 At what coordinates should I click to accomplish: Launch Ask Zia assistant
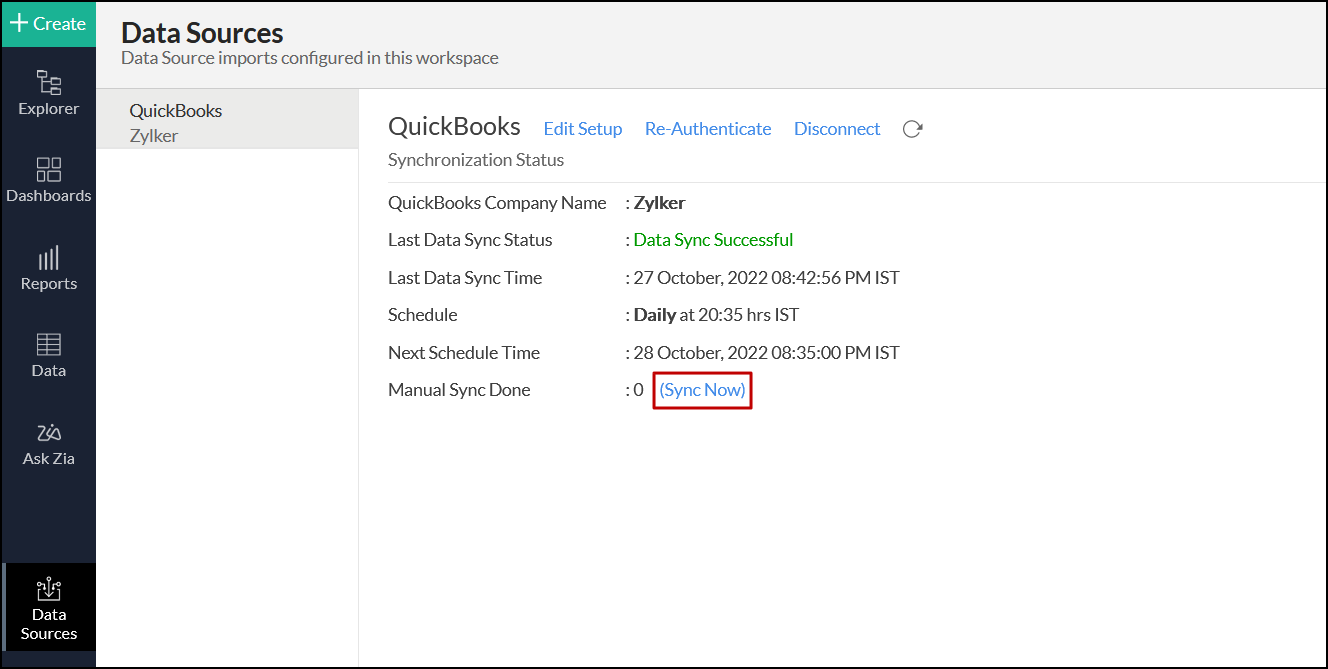pyautogui.click(x=48, y=443)
